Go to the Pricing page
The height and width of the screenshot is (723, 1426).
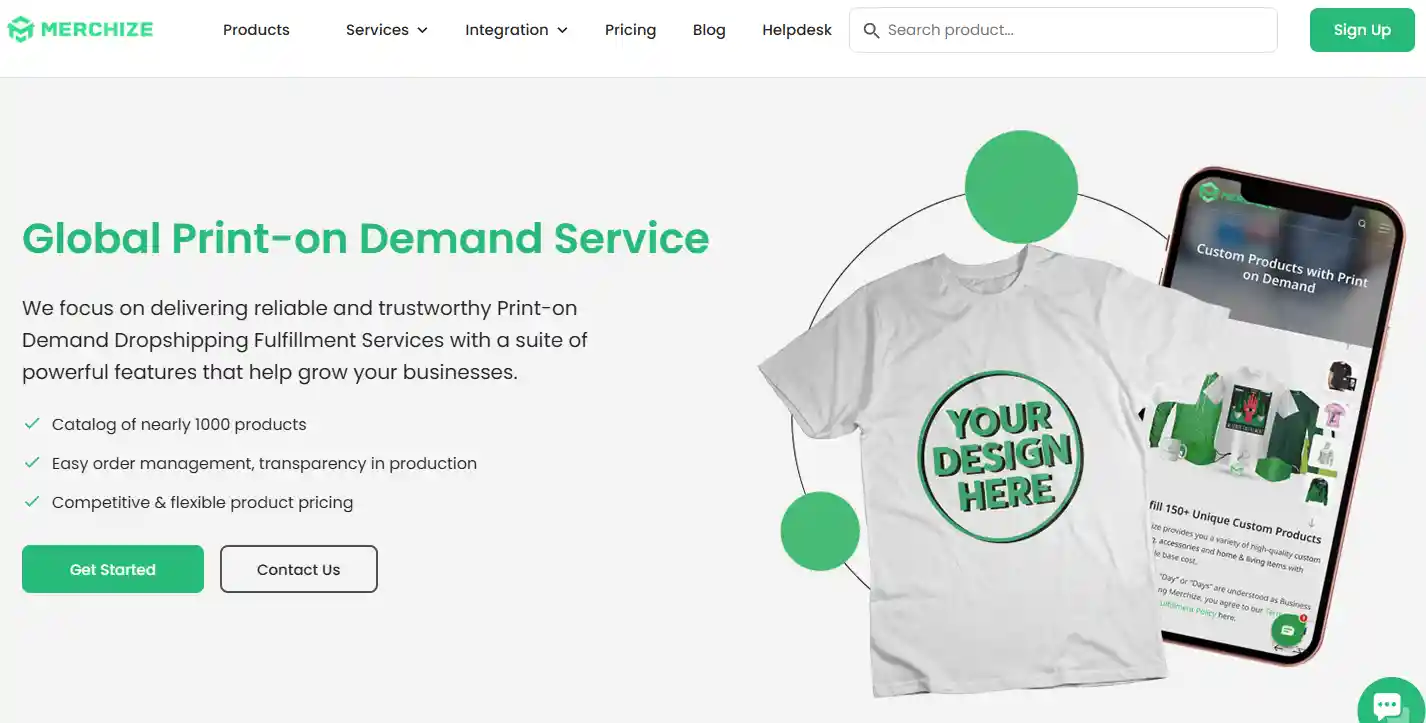[630, 30]
